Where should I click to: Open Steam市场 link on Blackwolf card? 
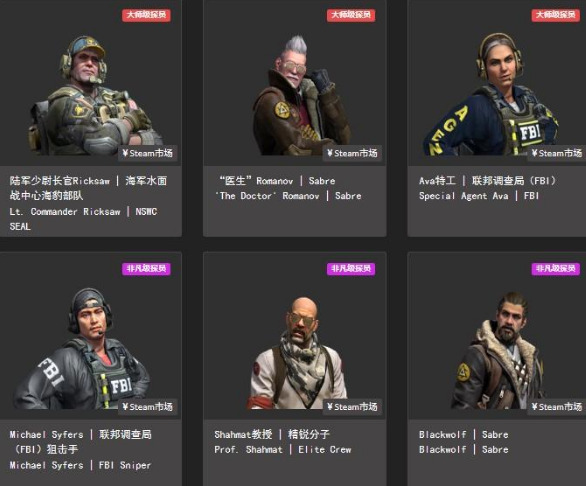tap(556, 407)
